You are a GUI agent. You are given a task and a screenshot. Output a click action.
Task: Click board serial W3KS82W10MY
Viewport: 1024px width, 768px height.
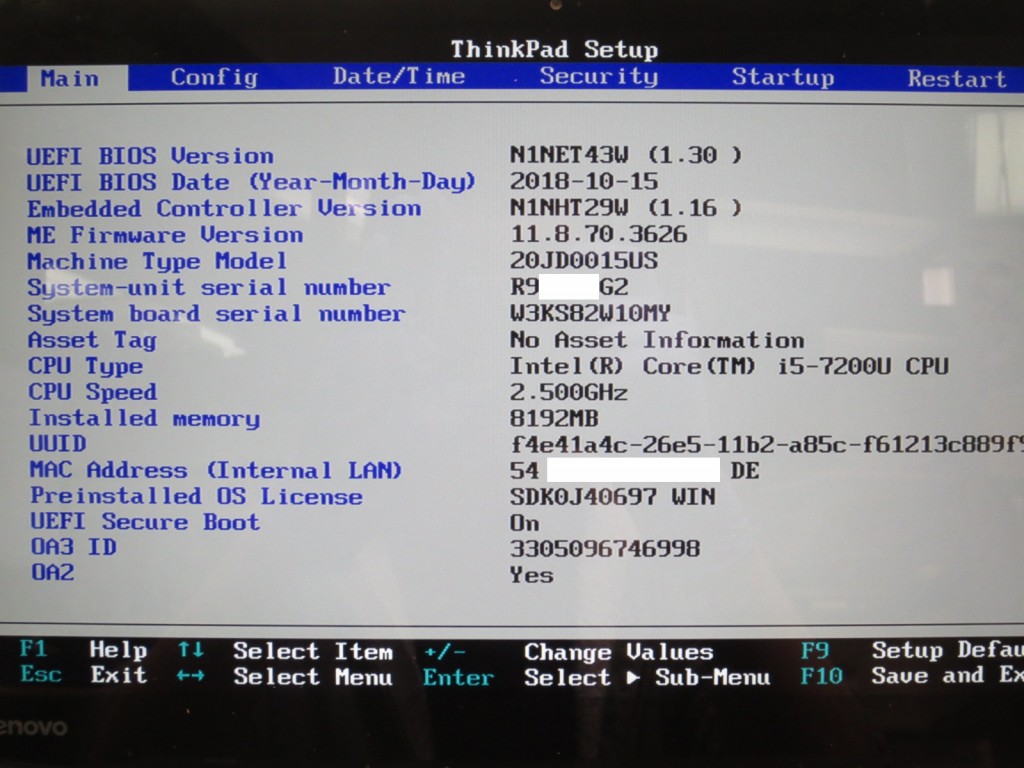pyautogui.click(x=590, y=313)
